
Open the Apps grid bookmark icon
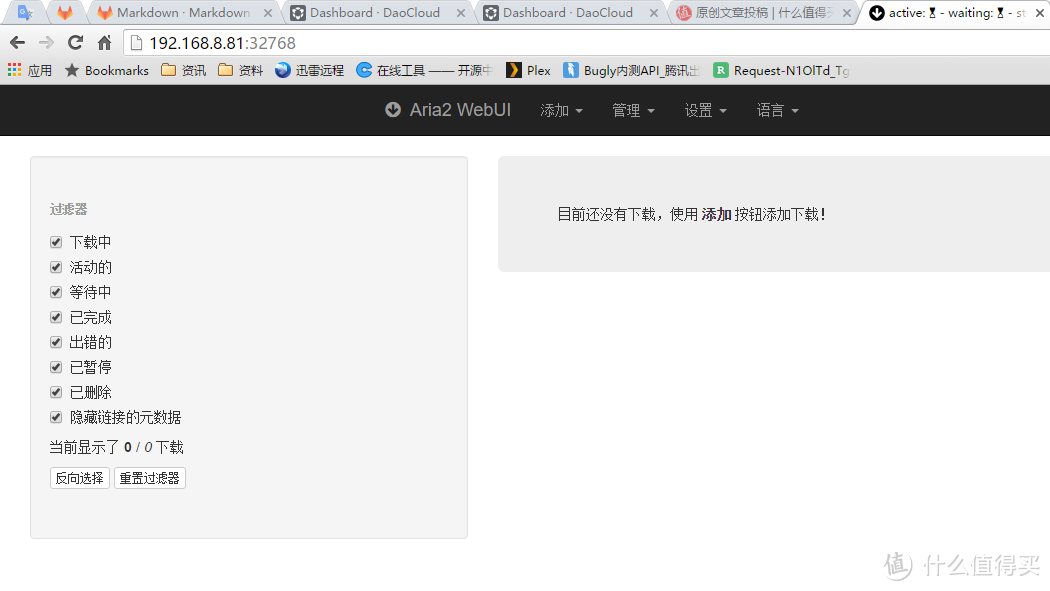point(14,70)
